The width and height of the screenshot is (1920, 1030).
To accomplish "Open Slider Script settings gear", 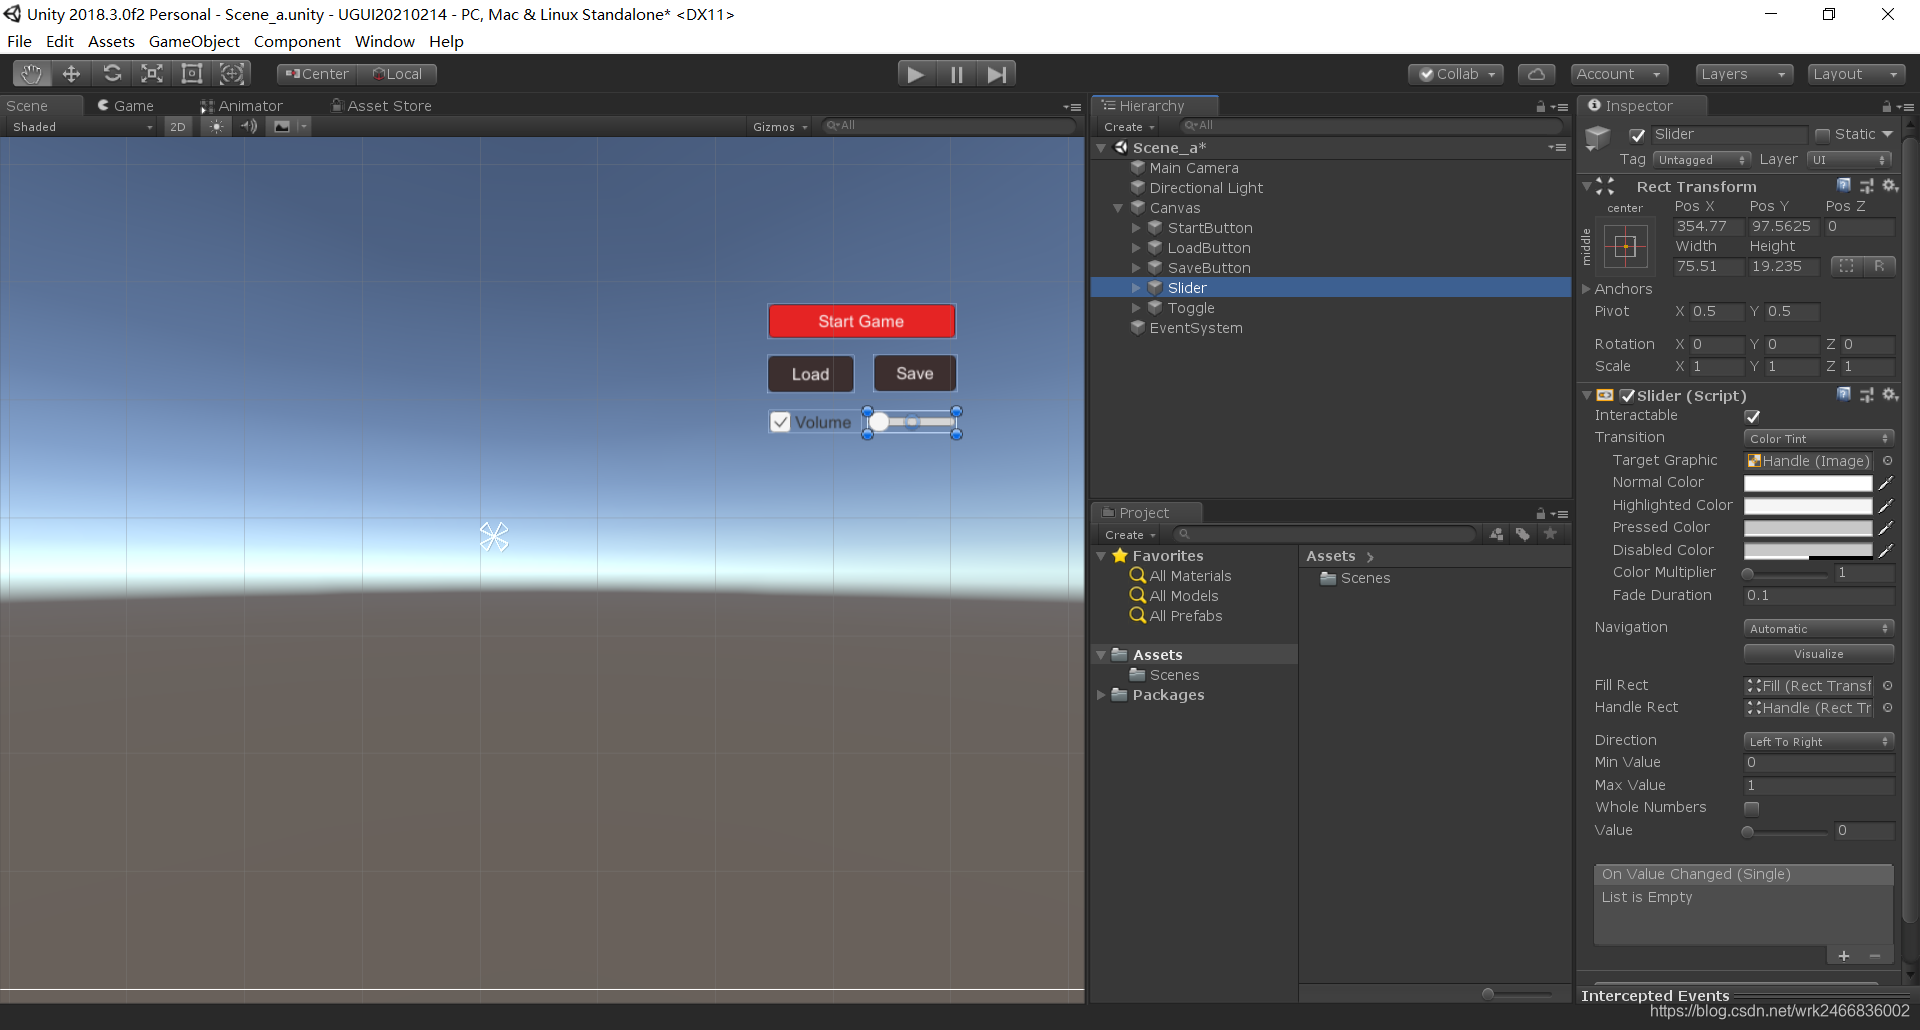I will 1890,395.
